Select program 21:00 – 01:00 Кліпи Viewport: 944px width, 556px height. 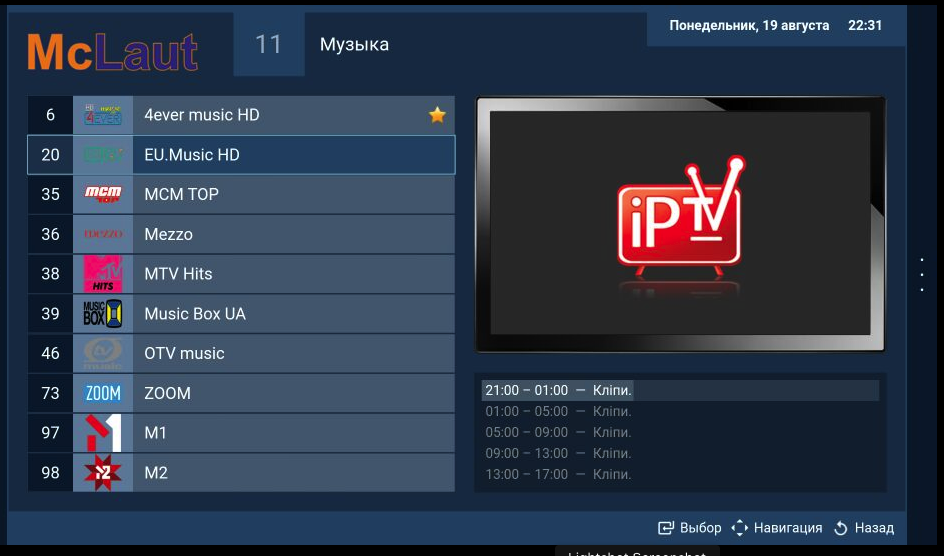680,390
